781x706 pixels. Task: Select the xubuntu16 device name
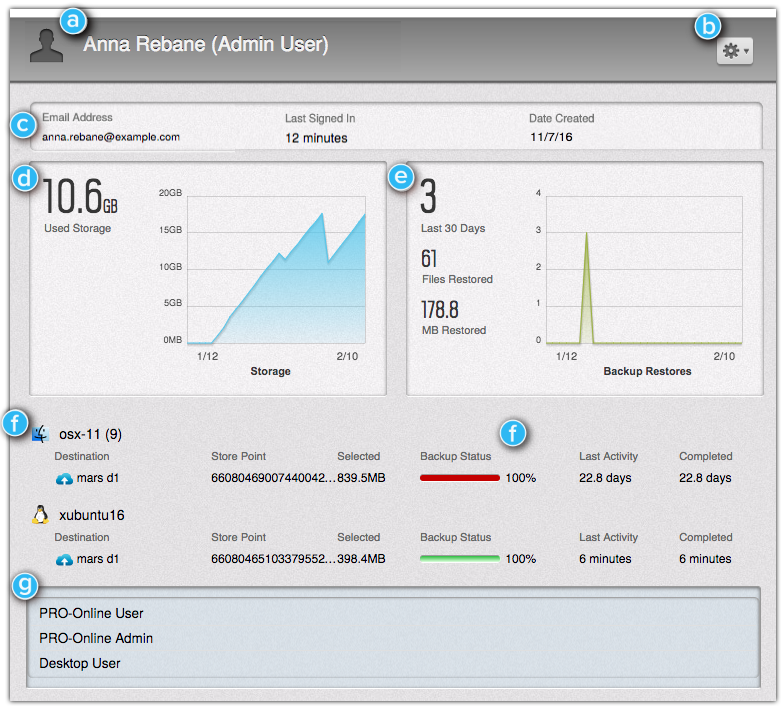click(x=92, y=515)
